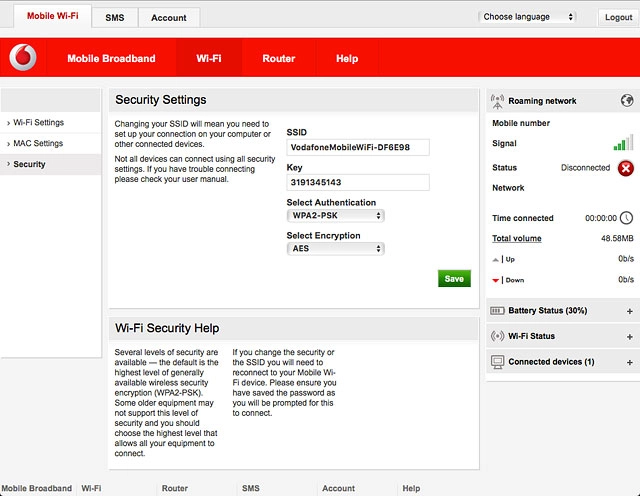Open the Select Encryption dropdown
640x496 pixels.
tap(335, 248)
